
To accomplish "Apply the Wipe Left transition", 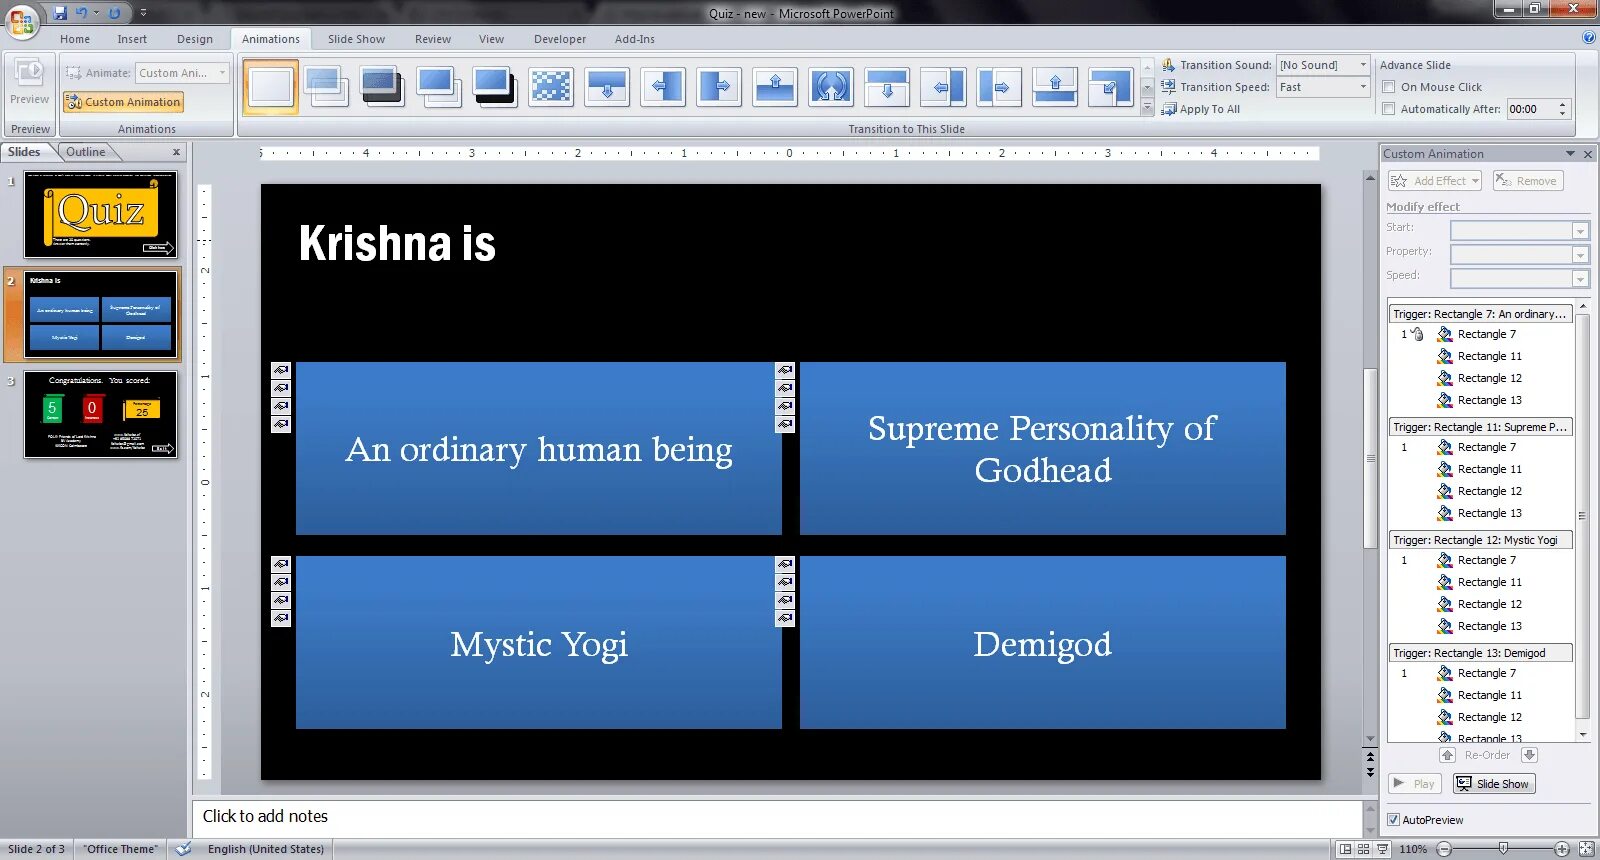I will pyautogui.click(x=663, y=87).
